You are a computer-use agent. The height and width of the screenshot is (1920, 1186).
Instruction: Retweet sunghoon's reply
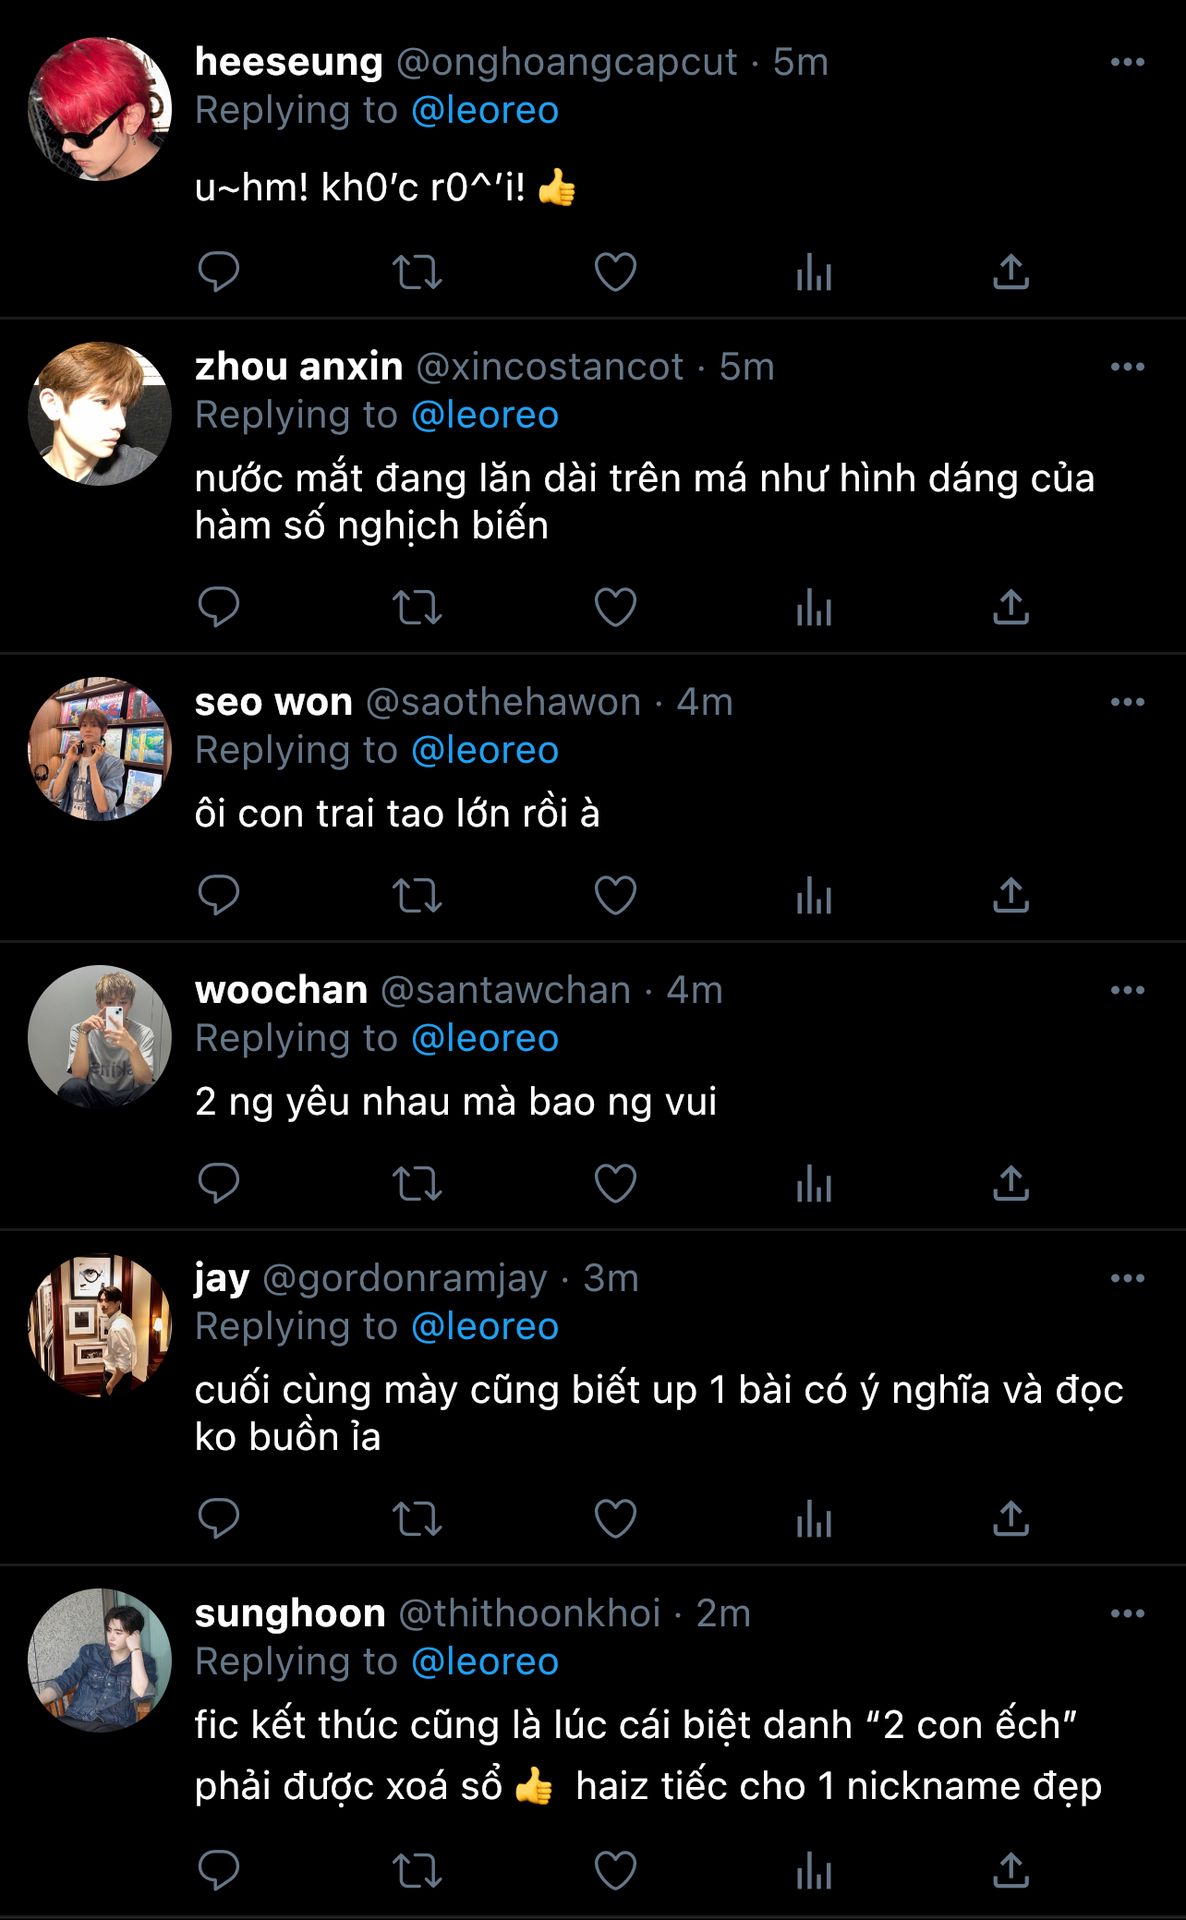417,1870
